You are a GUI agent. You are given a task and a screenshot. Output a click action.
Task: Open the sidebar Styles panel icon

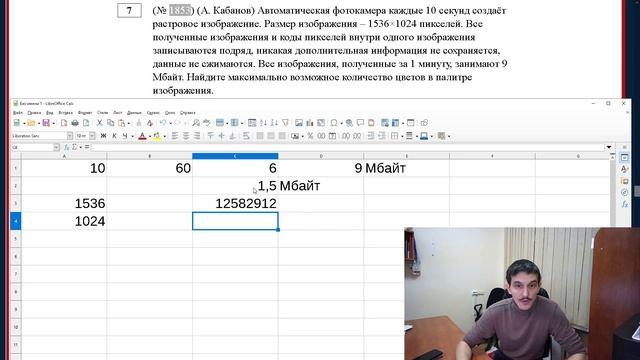pyautogui.click(x=624, y=169)
